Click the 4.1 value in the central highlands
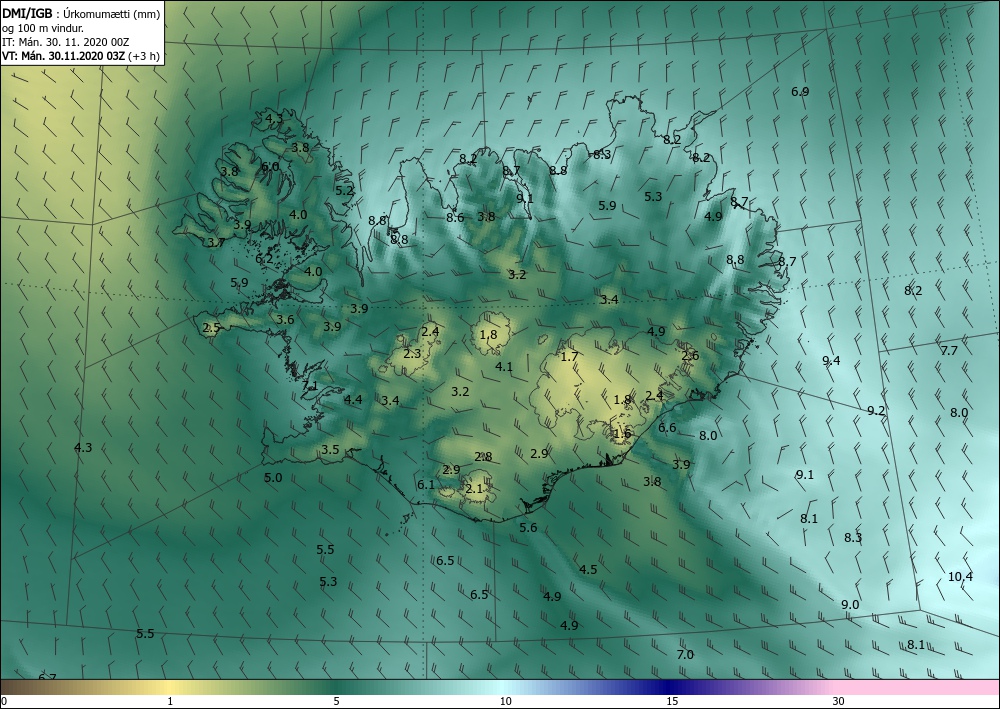This screenshot has width=1000, height=709. [x=504, y=366]
